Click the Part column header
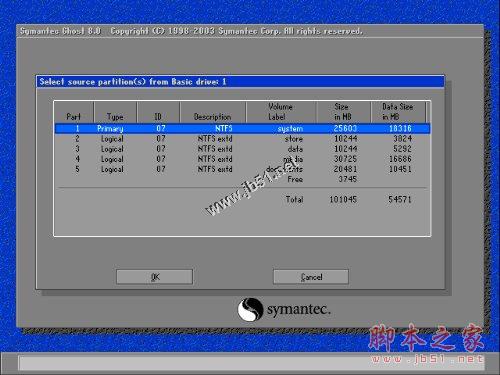 [x=74, y=112]
